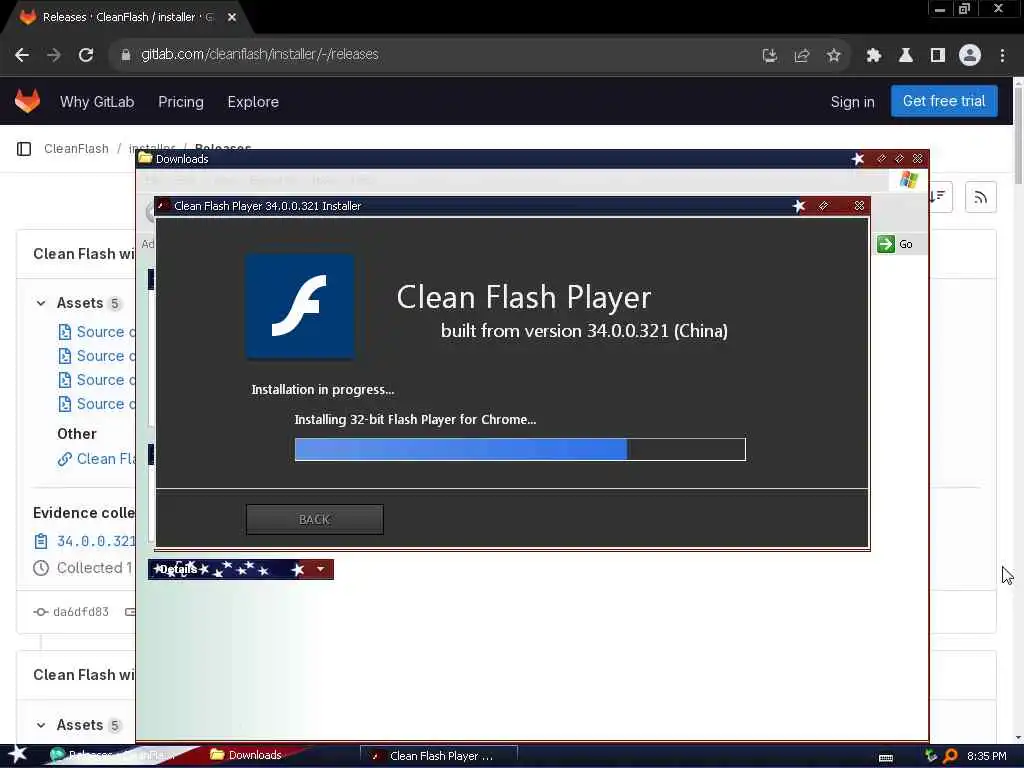
Task: Click 'Installing 32-bit Flash Player for Chrome...' status
Action: (415, 419)
